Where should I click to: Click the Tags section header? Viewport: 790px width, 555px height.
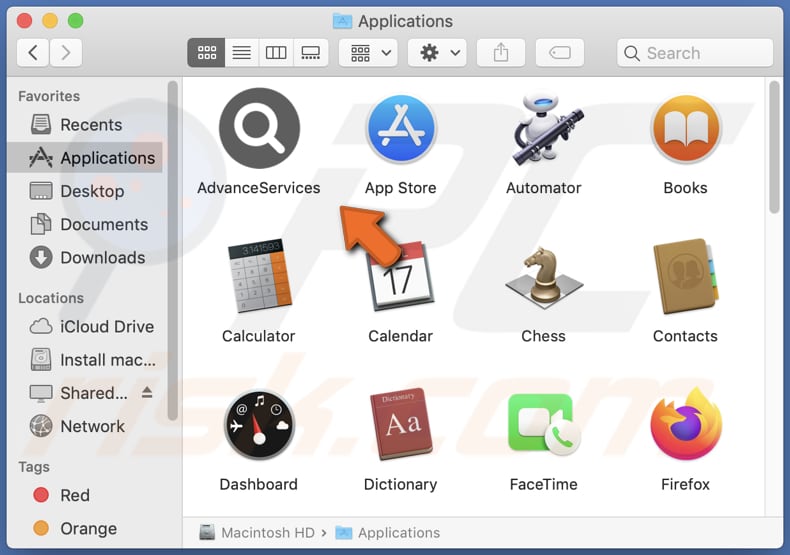(34, 467)
